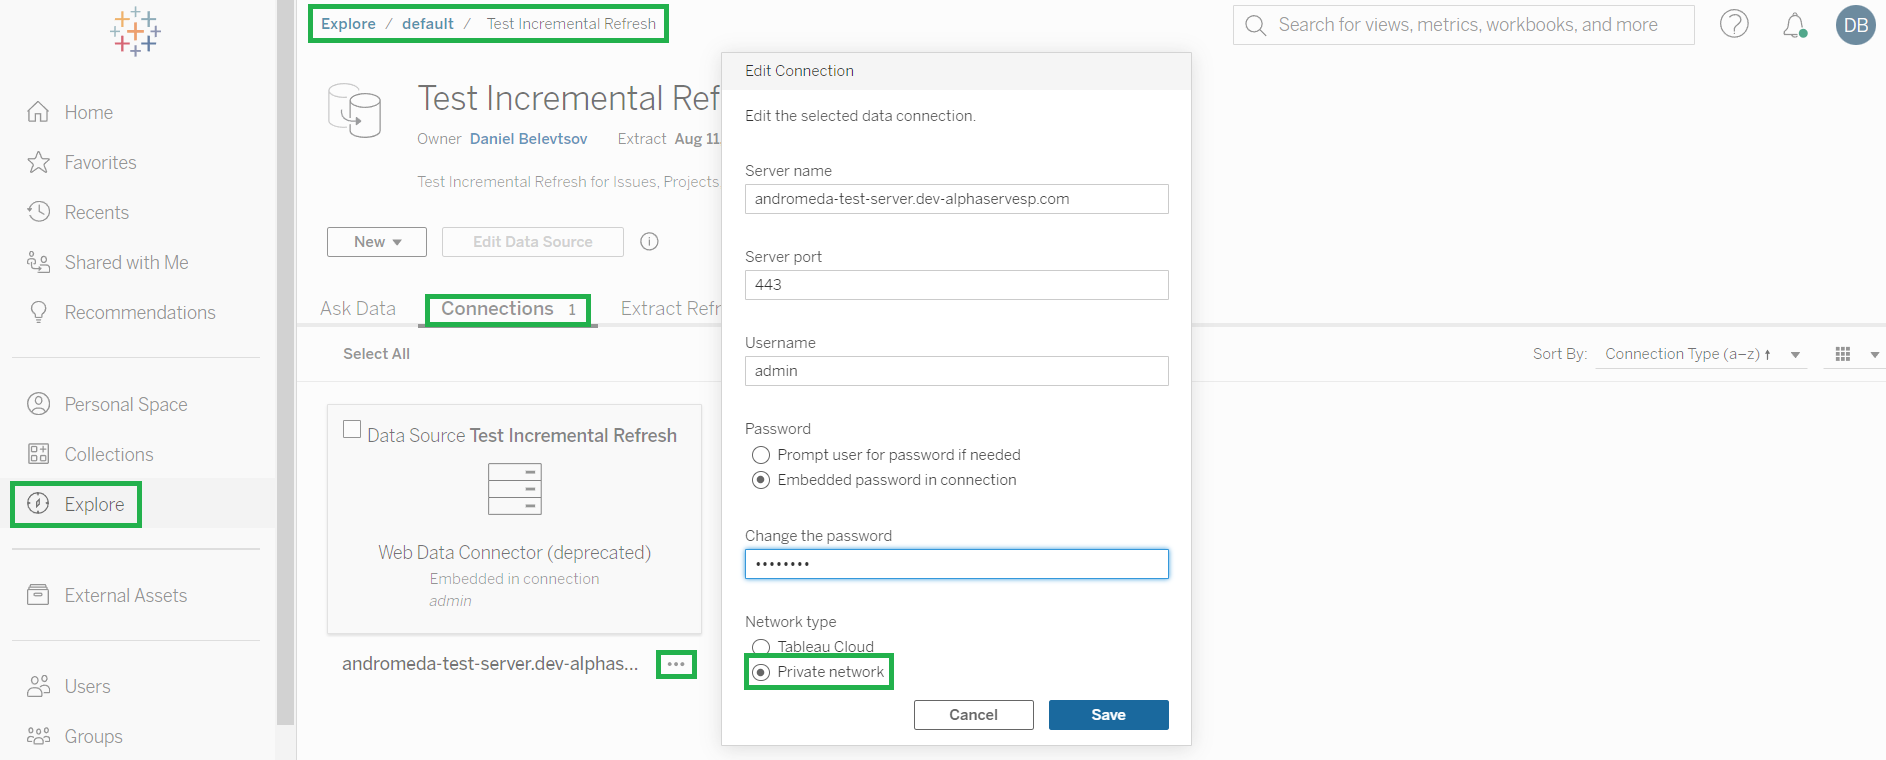This screenshot has width=1886, height=760.
Task: Switch to Connections tab
Action: click(x=508, y=309)
